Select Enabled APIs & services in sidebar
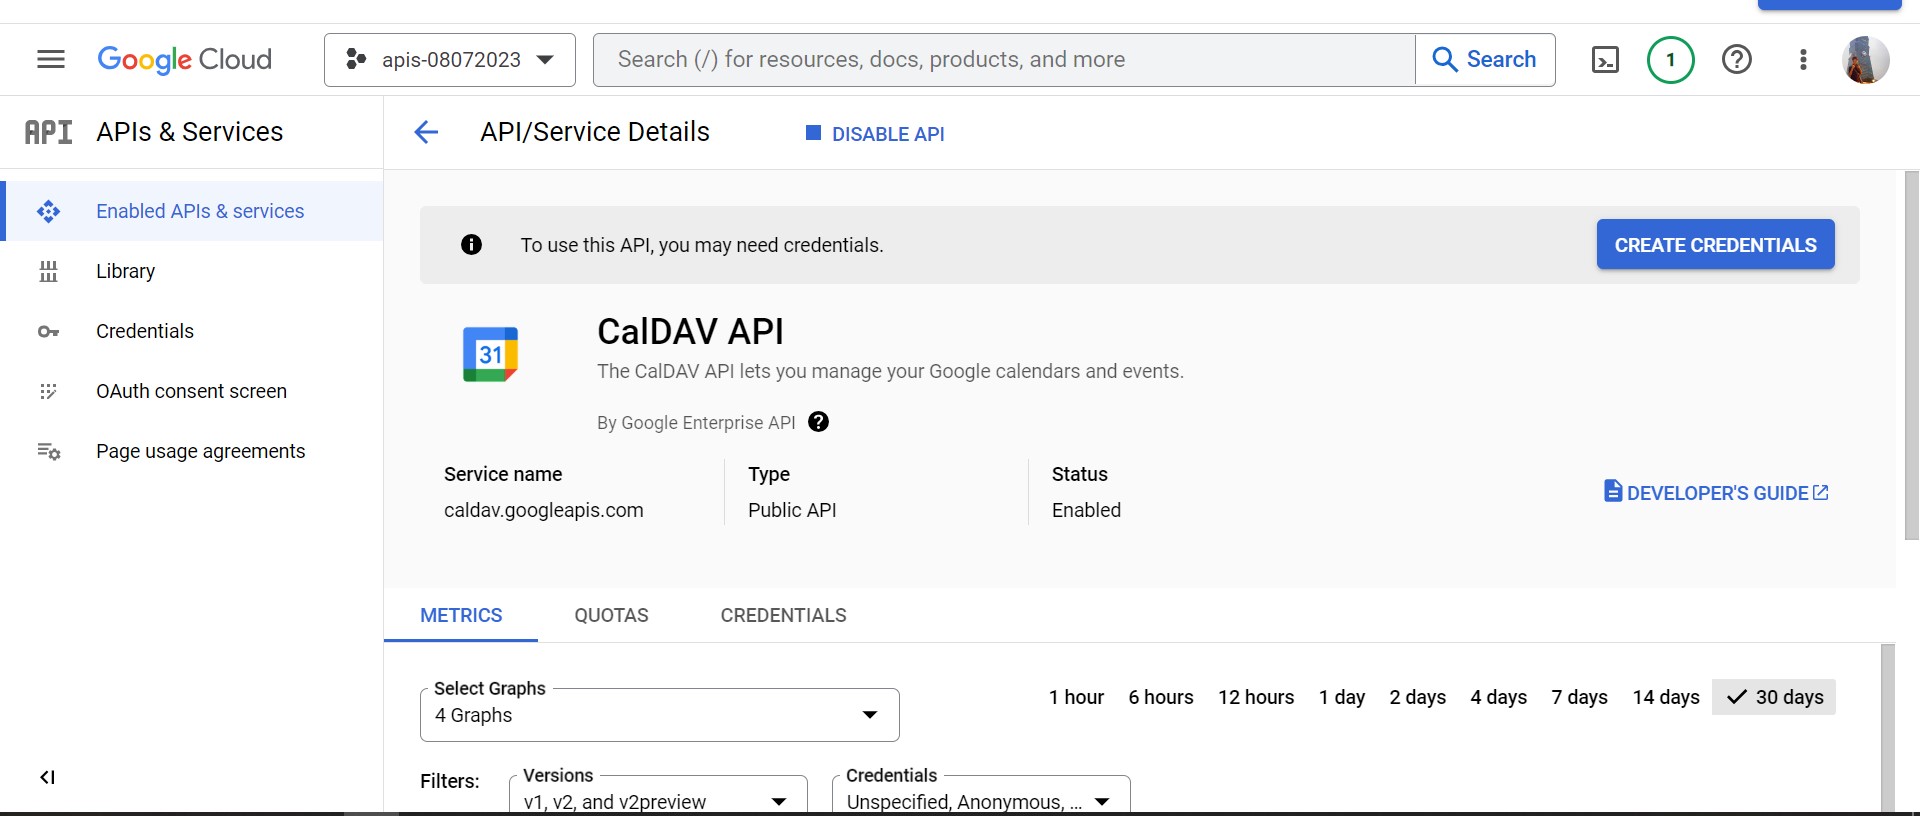 click(x=194, y=211)
